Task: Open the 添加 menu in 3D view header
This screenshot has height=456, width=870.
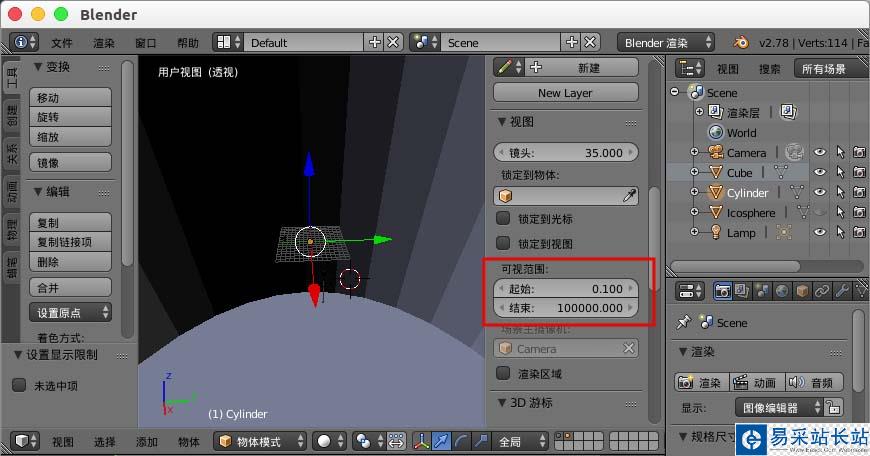Action: coord(146,442)
